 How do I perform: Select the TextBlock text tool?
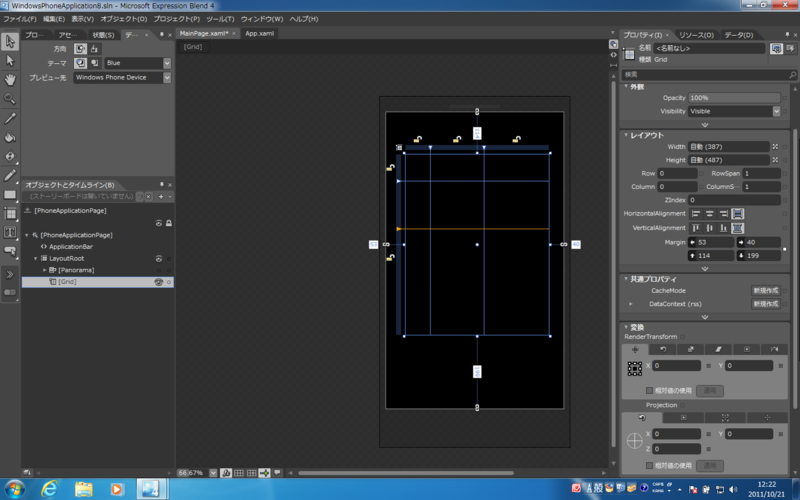click(x=10, y=232)
